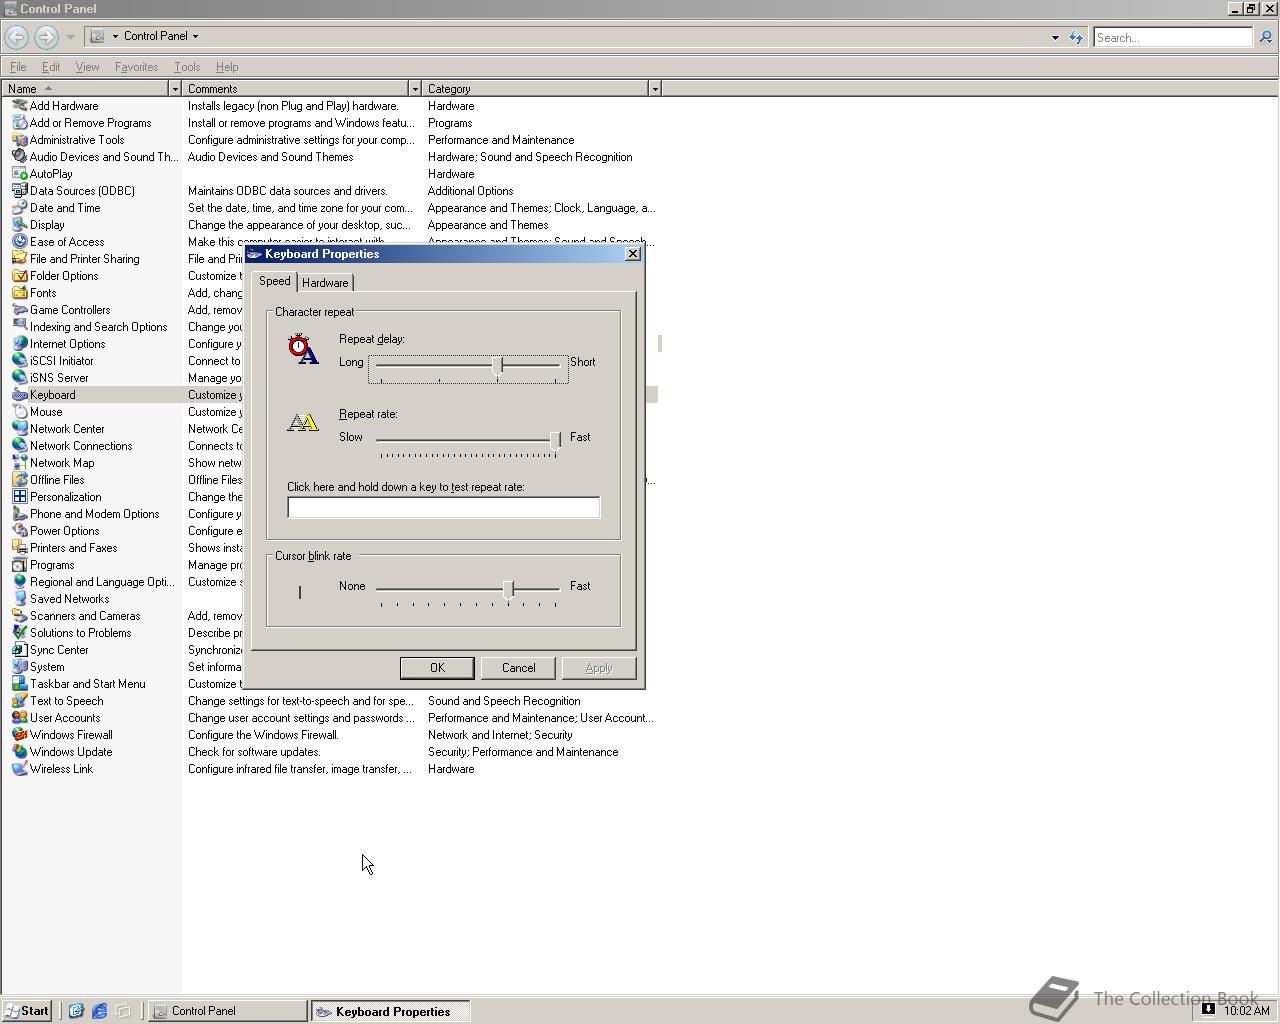The width and height of the screenshot is (1280, 1024).
Task: Open the Help menu
Action: (x=227, y=67)
